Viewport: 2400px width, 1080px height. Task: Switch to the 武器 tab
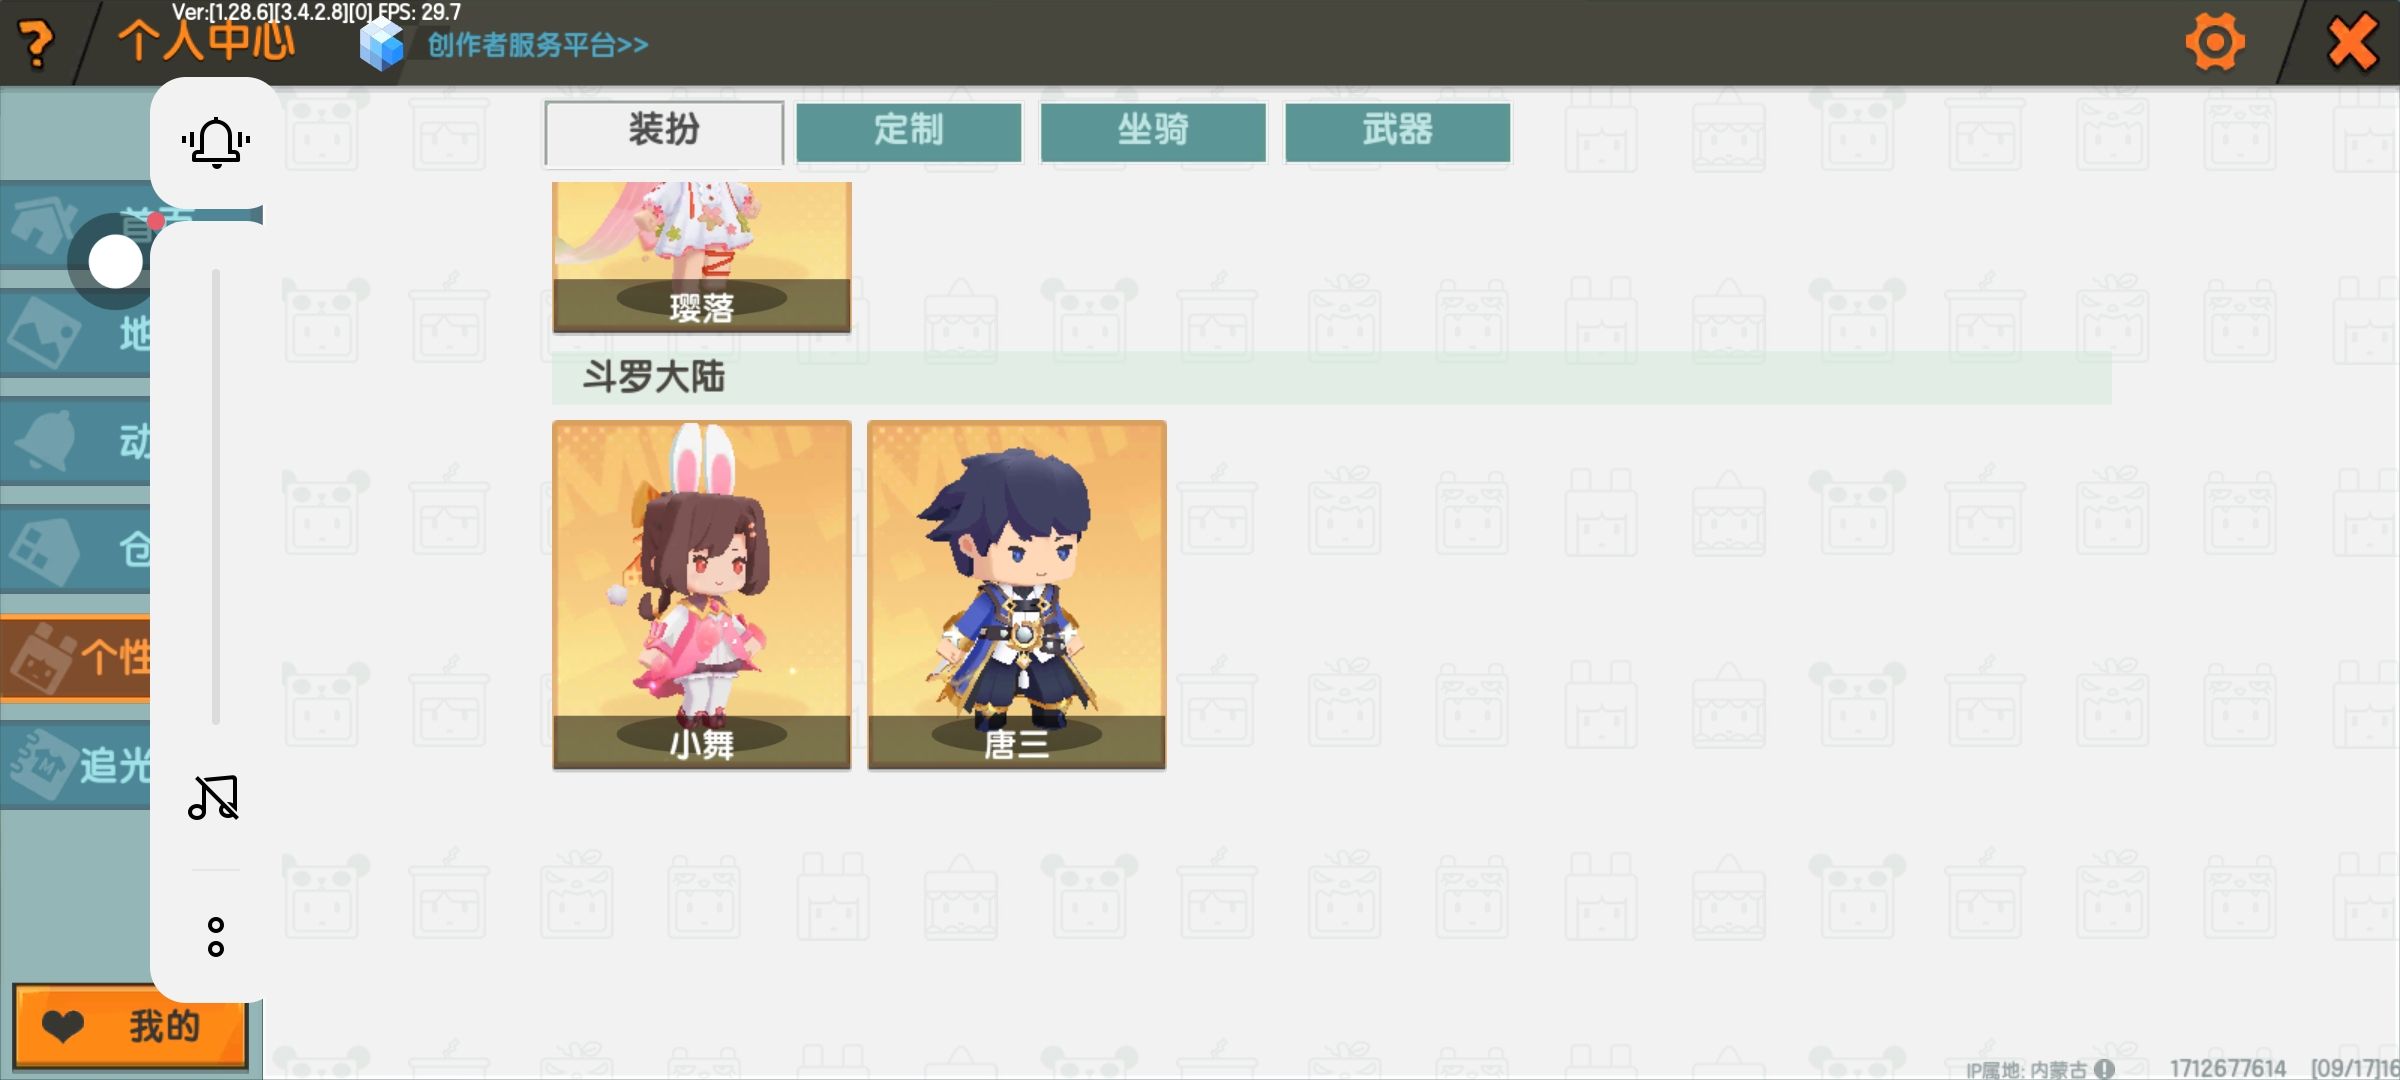(x=1397, y=131)
